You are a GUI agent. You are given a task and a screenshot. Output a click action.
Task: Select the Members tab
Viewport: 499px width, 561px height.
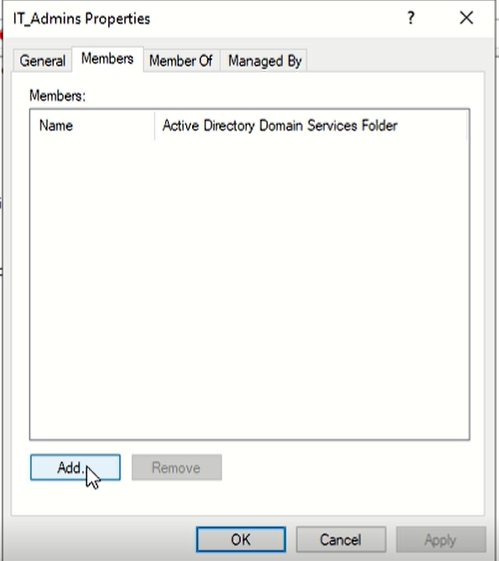107,59
